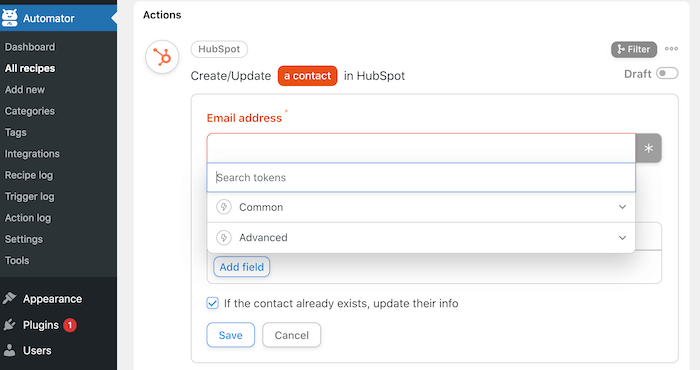Open Recipe log from sidebar menu
This screenshot has height=370, width=700.
click(29, 175)
